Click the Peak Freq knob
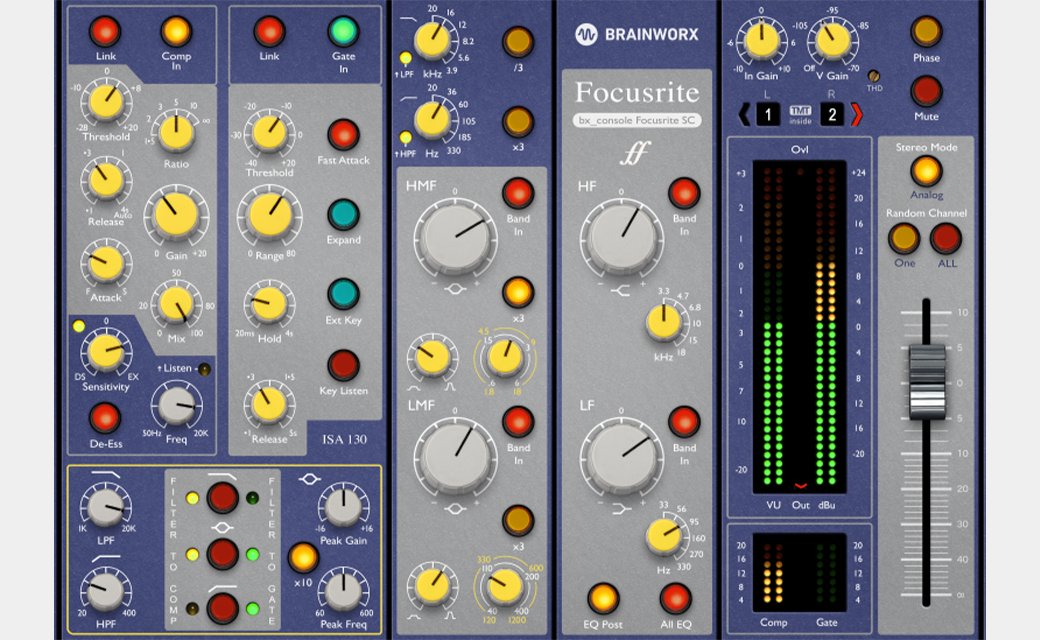1040x640 pixels. click(343, 592)
